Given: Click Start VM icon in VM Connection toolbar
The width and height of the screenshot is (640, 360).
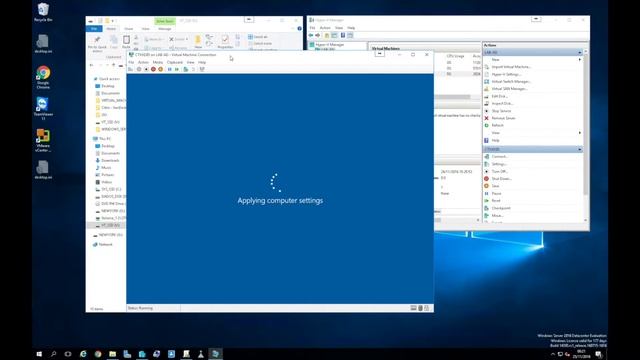Looking at the screenshot, I should (x=139, y=69).
